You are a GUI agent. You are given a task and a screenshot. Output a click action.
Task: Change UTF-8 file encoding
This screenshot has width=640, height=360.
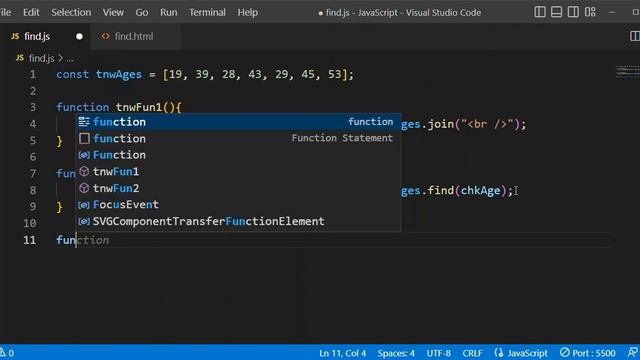coord(439,353)
